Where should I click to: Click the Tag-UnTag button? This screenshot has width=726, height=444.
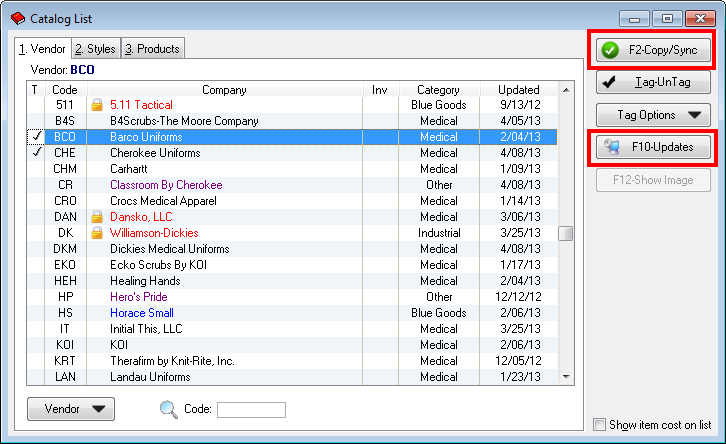(653, 82)
